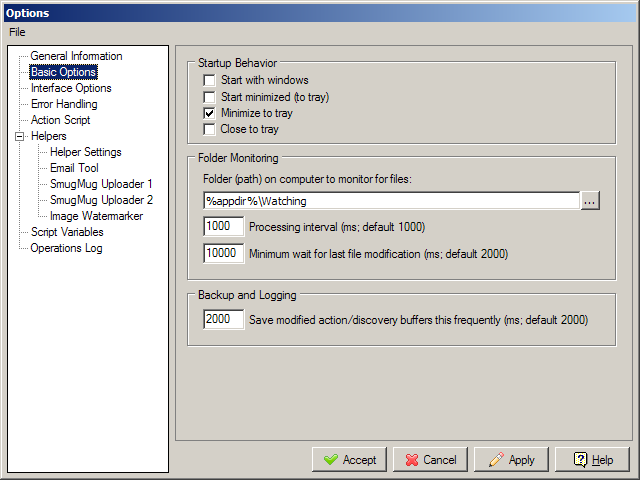The image size is (640, 480).
Task: Open Help
Action: point(592,460)
